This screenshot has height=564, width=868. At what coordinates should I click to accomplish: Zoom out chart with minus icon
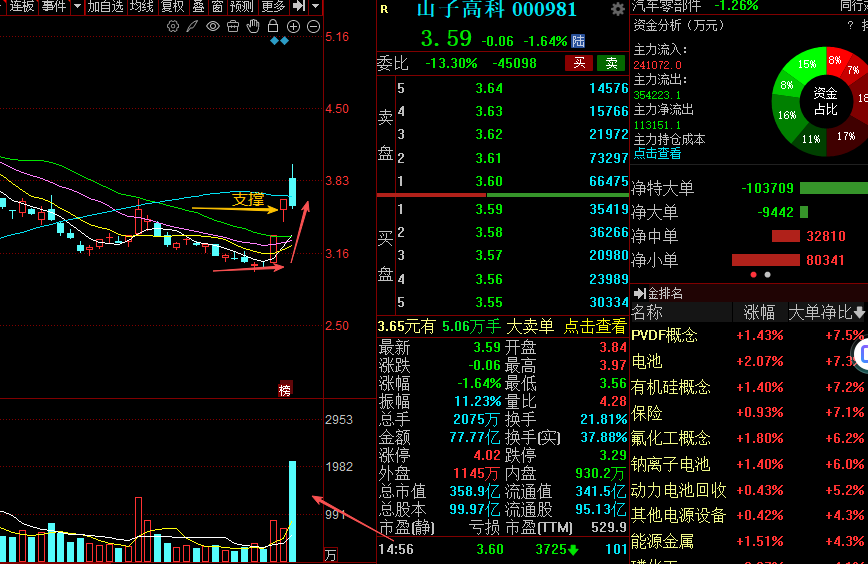coord(313,26)
